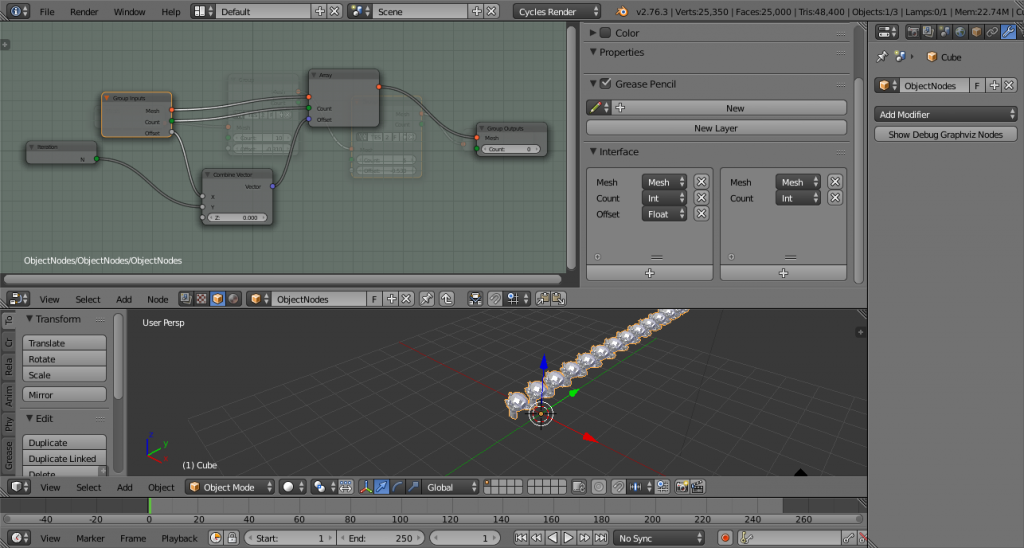The width and height of the screenshot is (1024, 548).
Task: Open the Render menu in top bar
Action: [84, 12]
